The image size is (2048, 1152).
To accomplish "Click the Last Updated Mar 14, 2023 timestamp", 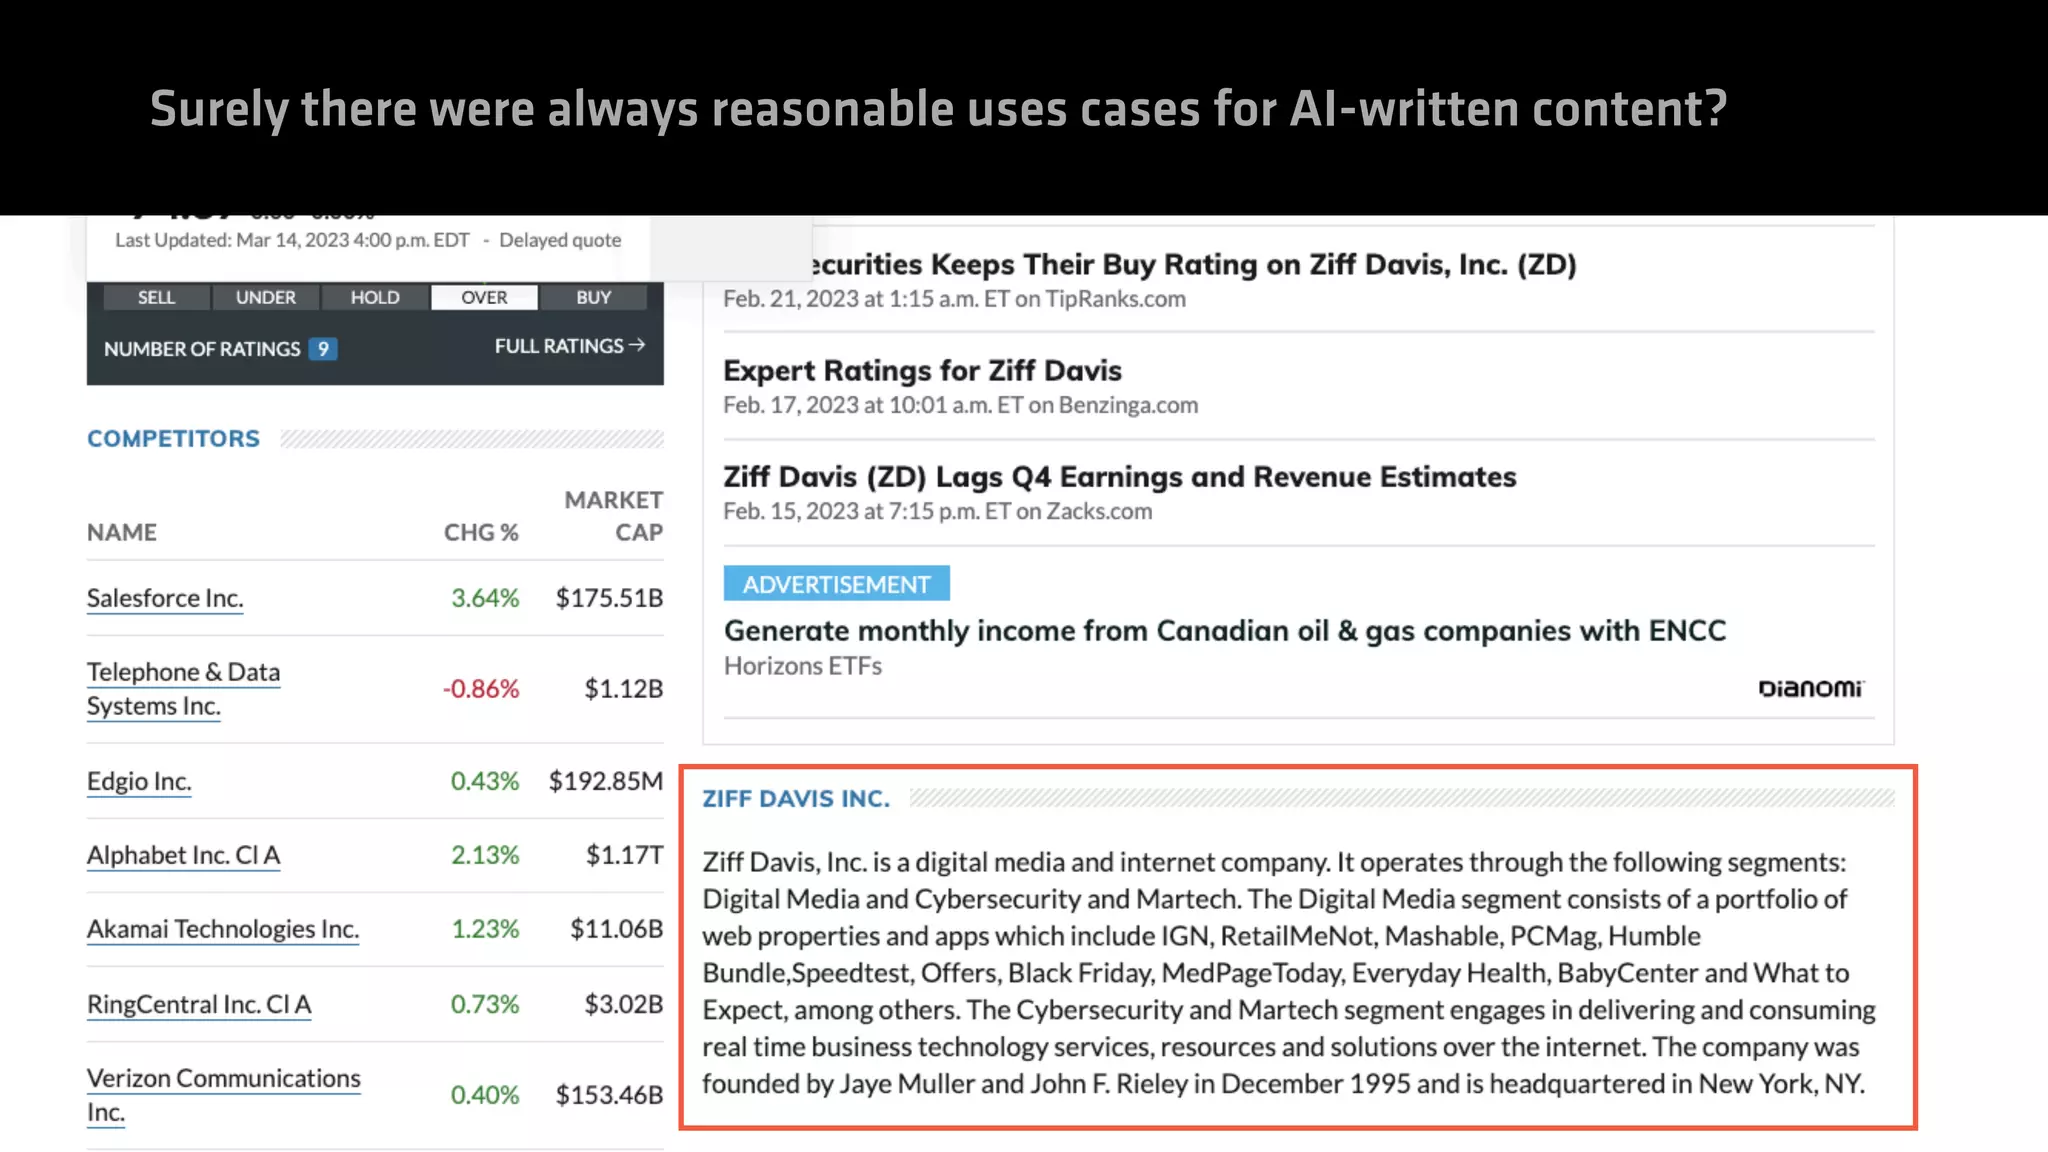I will 292,240.
